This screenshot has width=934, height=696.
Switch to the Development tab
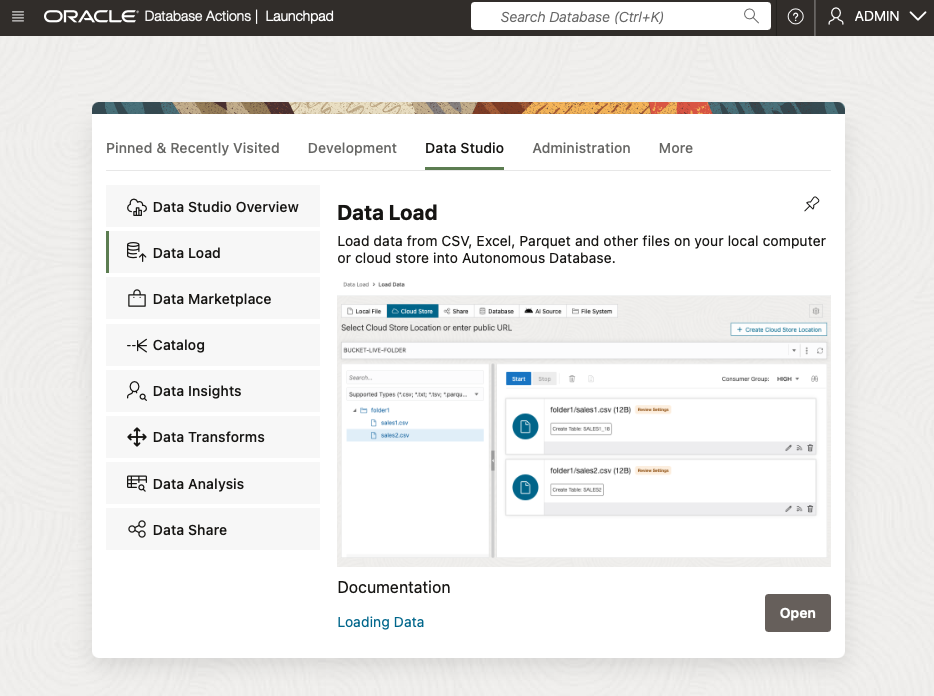352,148
